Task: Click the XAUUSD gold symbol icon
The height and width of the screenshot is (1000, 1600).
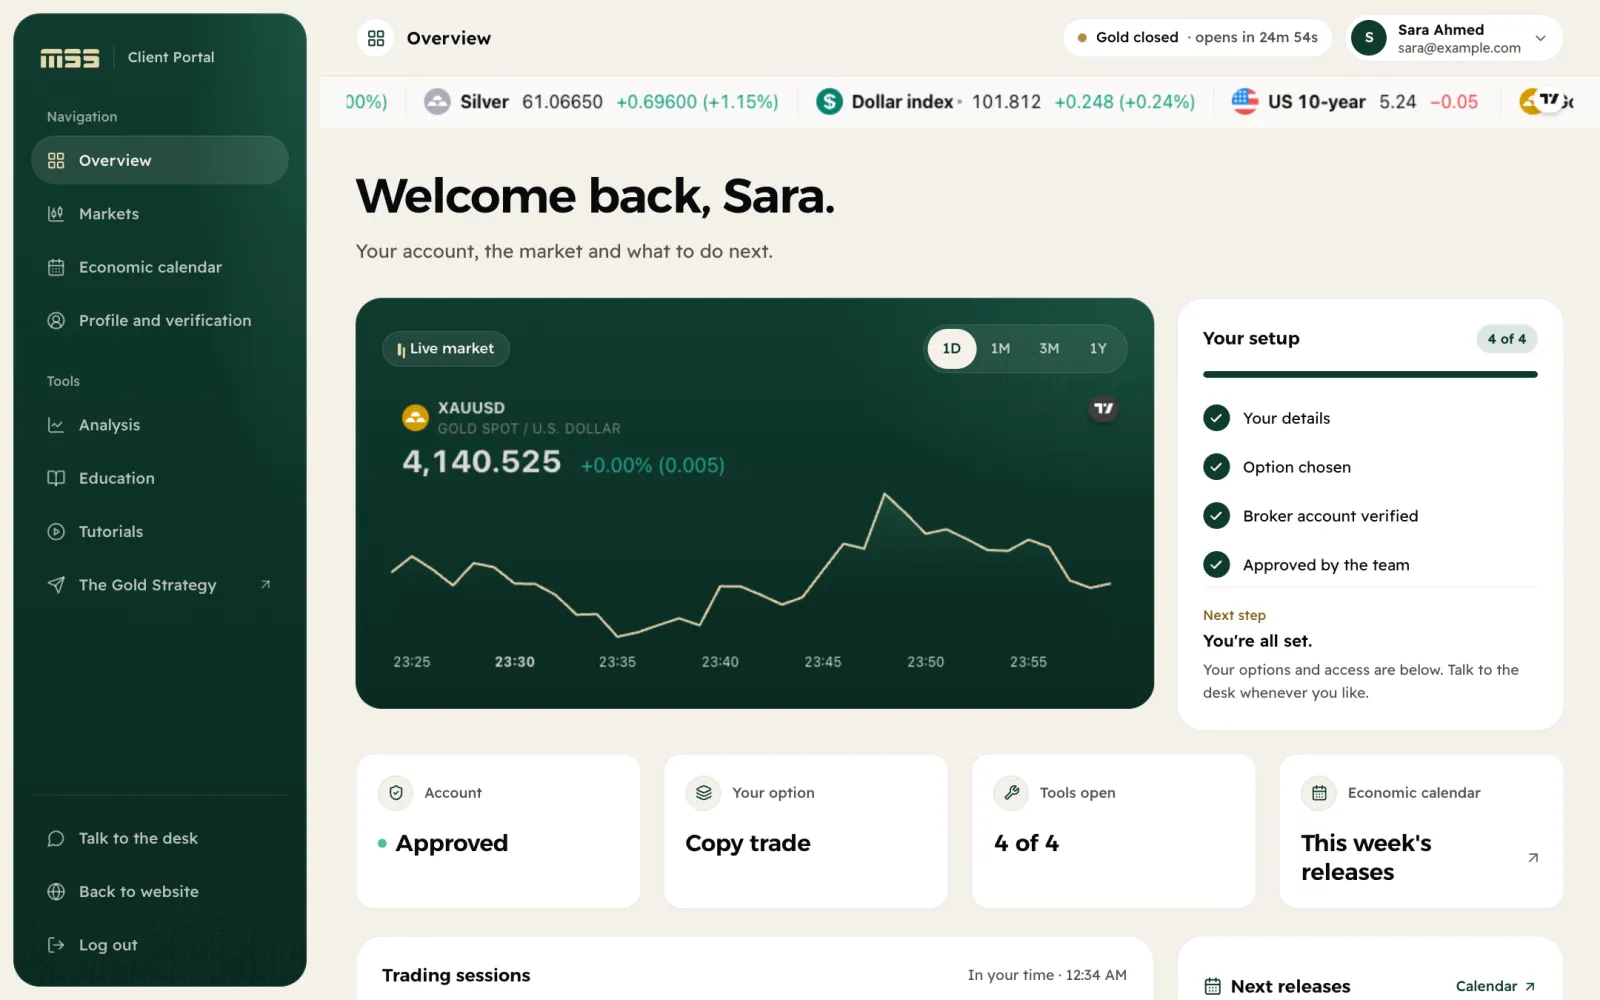Action: [415, 417]
